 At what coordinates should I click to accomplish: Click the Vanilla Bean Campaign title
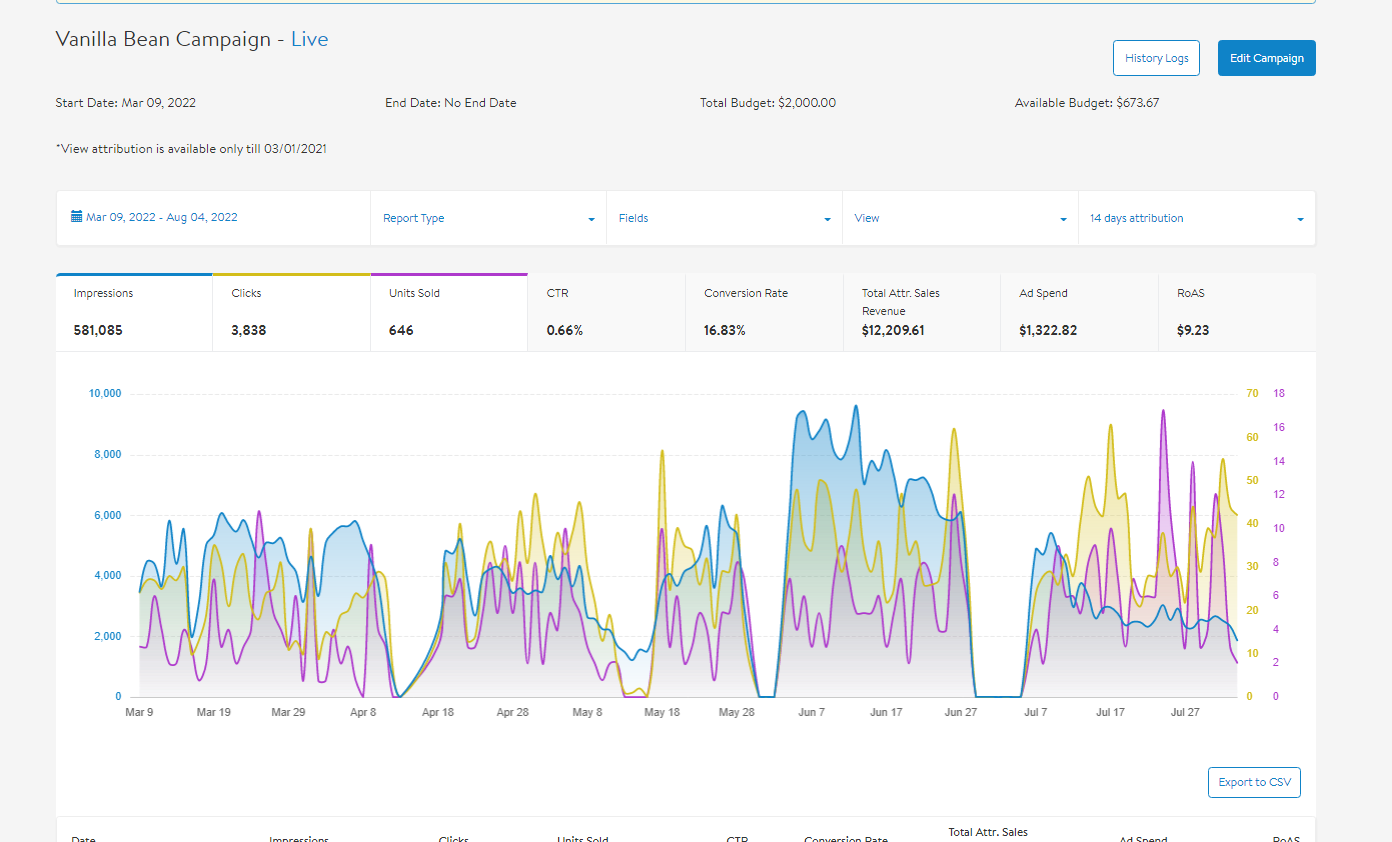coord(163,39)
